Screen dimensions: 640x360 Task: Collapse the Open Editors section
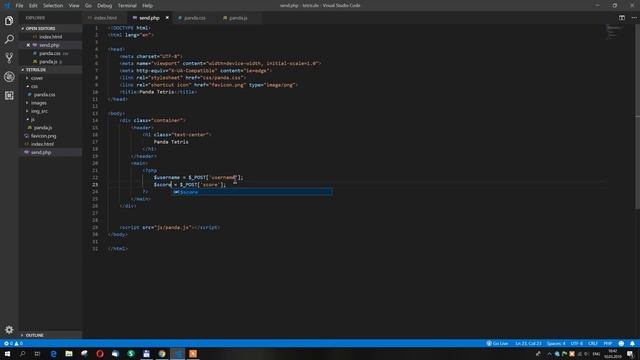click(51, 29)
